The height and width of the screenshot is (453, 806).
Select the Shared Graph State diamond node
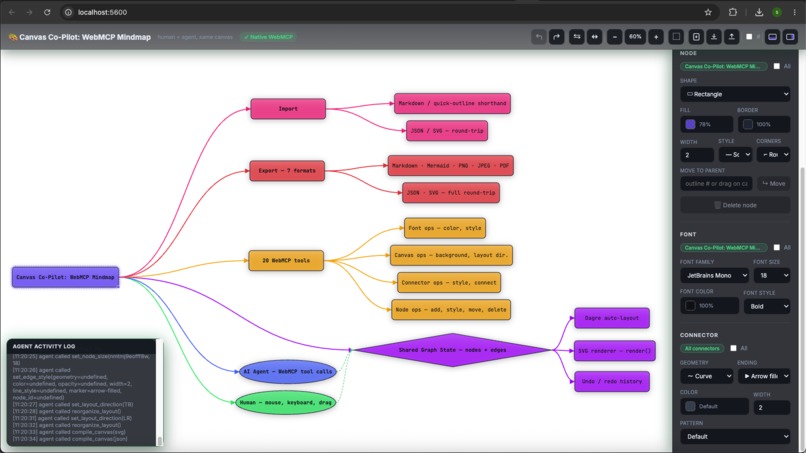452,350
